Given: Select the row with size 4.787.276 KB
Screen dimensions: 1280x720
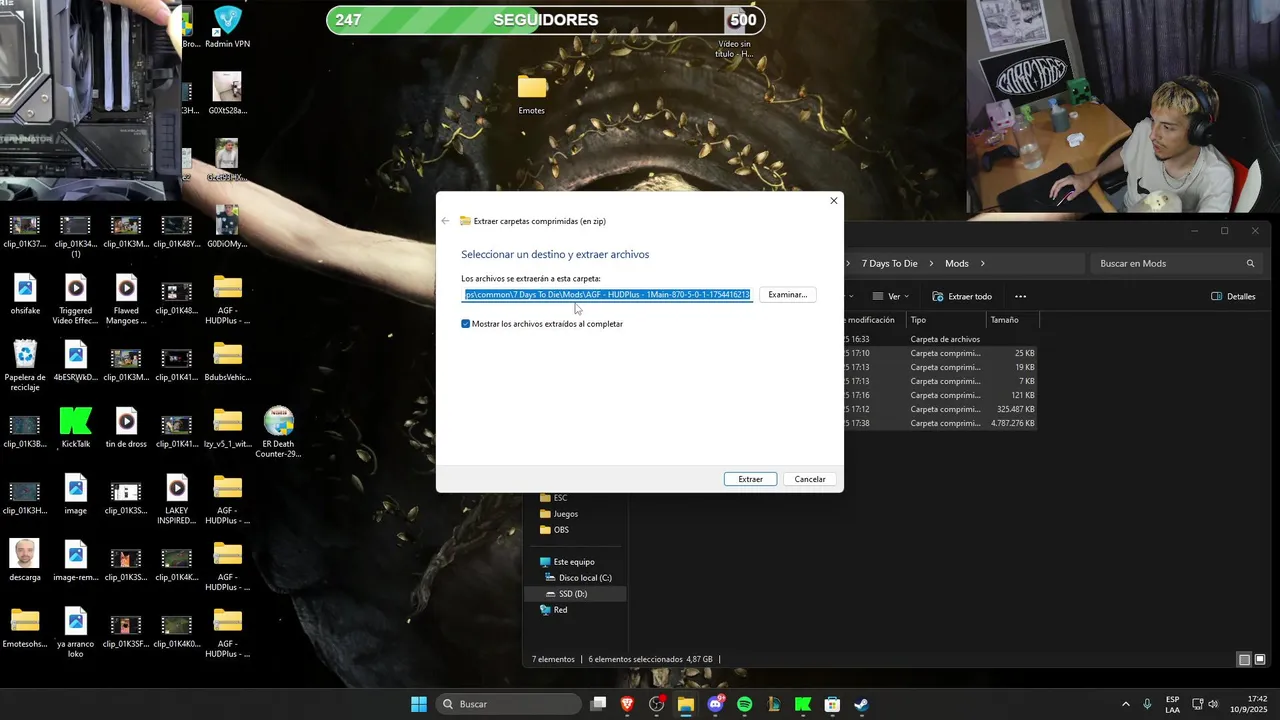Looking at the screenshot, I should (940, 423).
